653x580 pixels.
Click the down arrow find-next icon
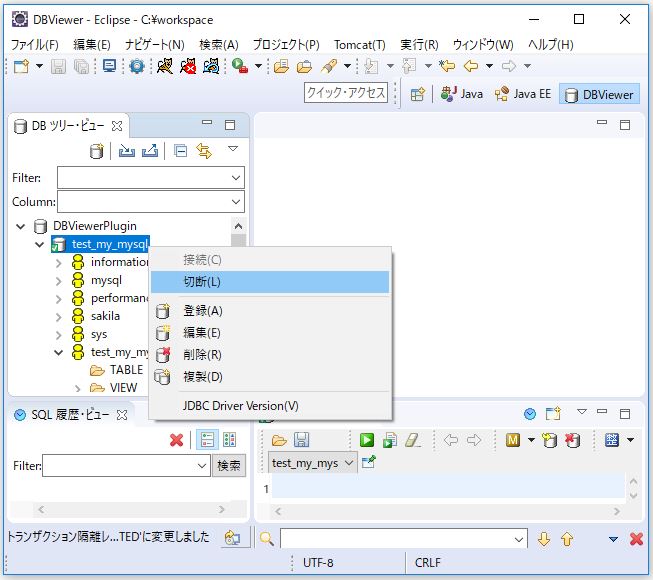click(x=544, y=539)
